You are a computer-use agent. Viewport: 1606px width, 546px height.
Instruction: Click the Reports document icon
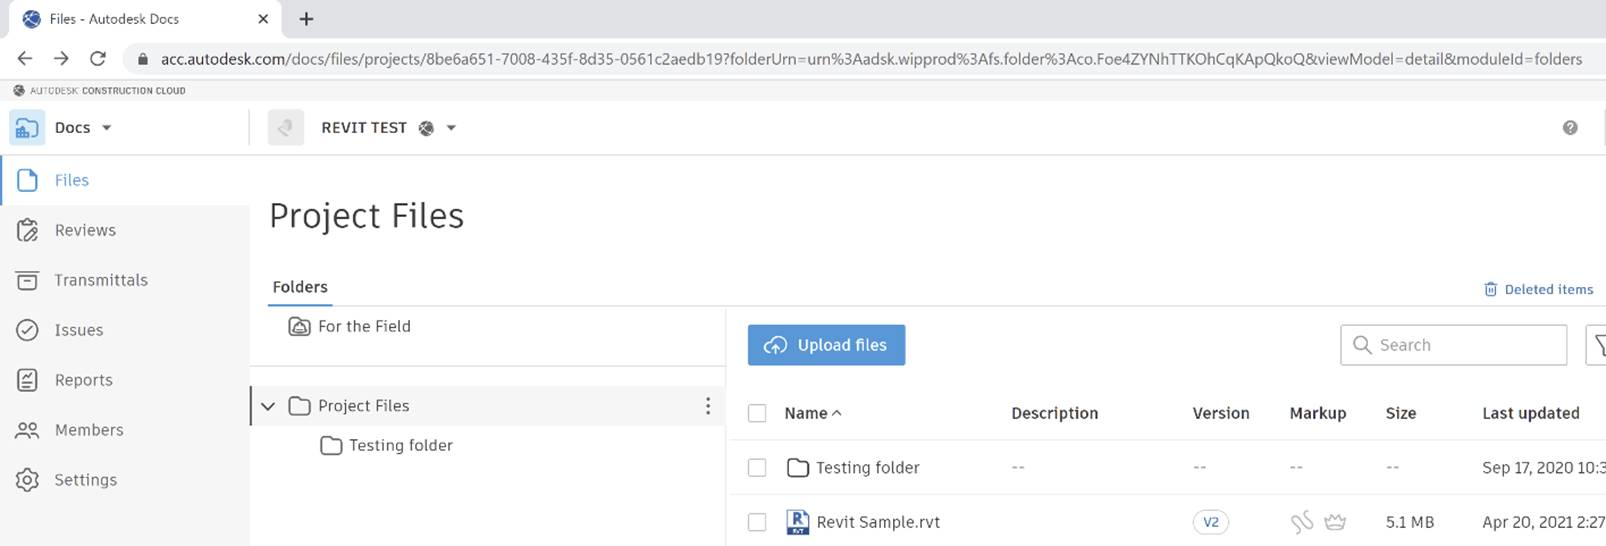(x=28, y=380)
